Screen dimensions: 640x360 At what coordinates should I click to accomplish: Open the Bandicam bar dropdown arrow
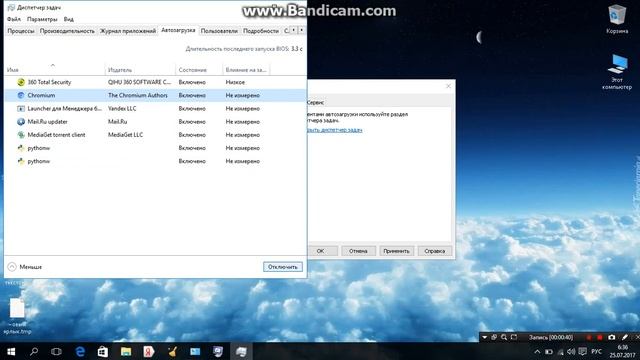484,337
